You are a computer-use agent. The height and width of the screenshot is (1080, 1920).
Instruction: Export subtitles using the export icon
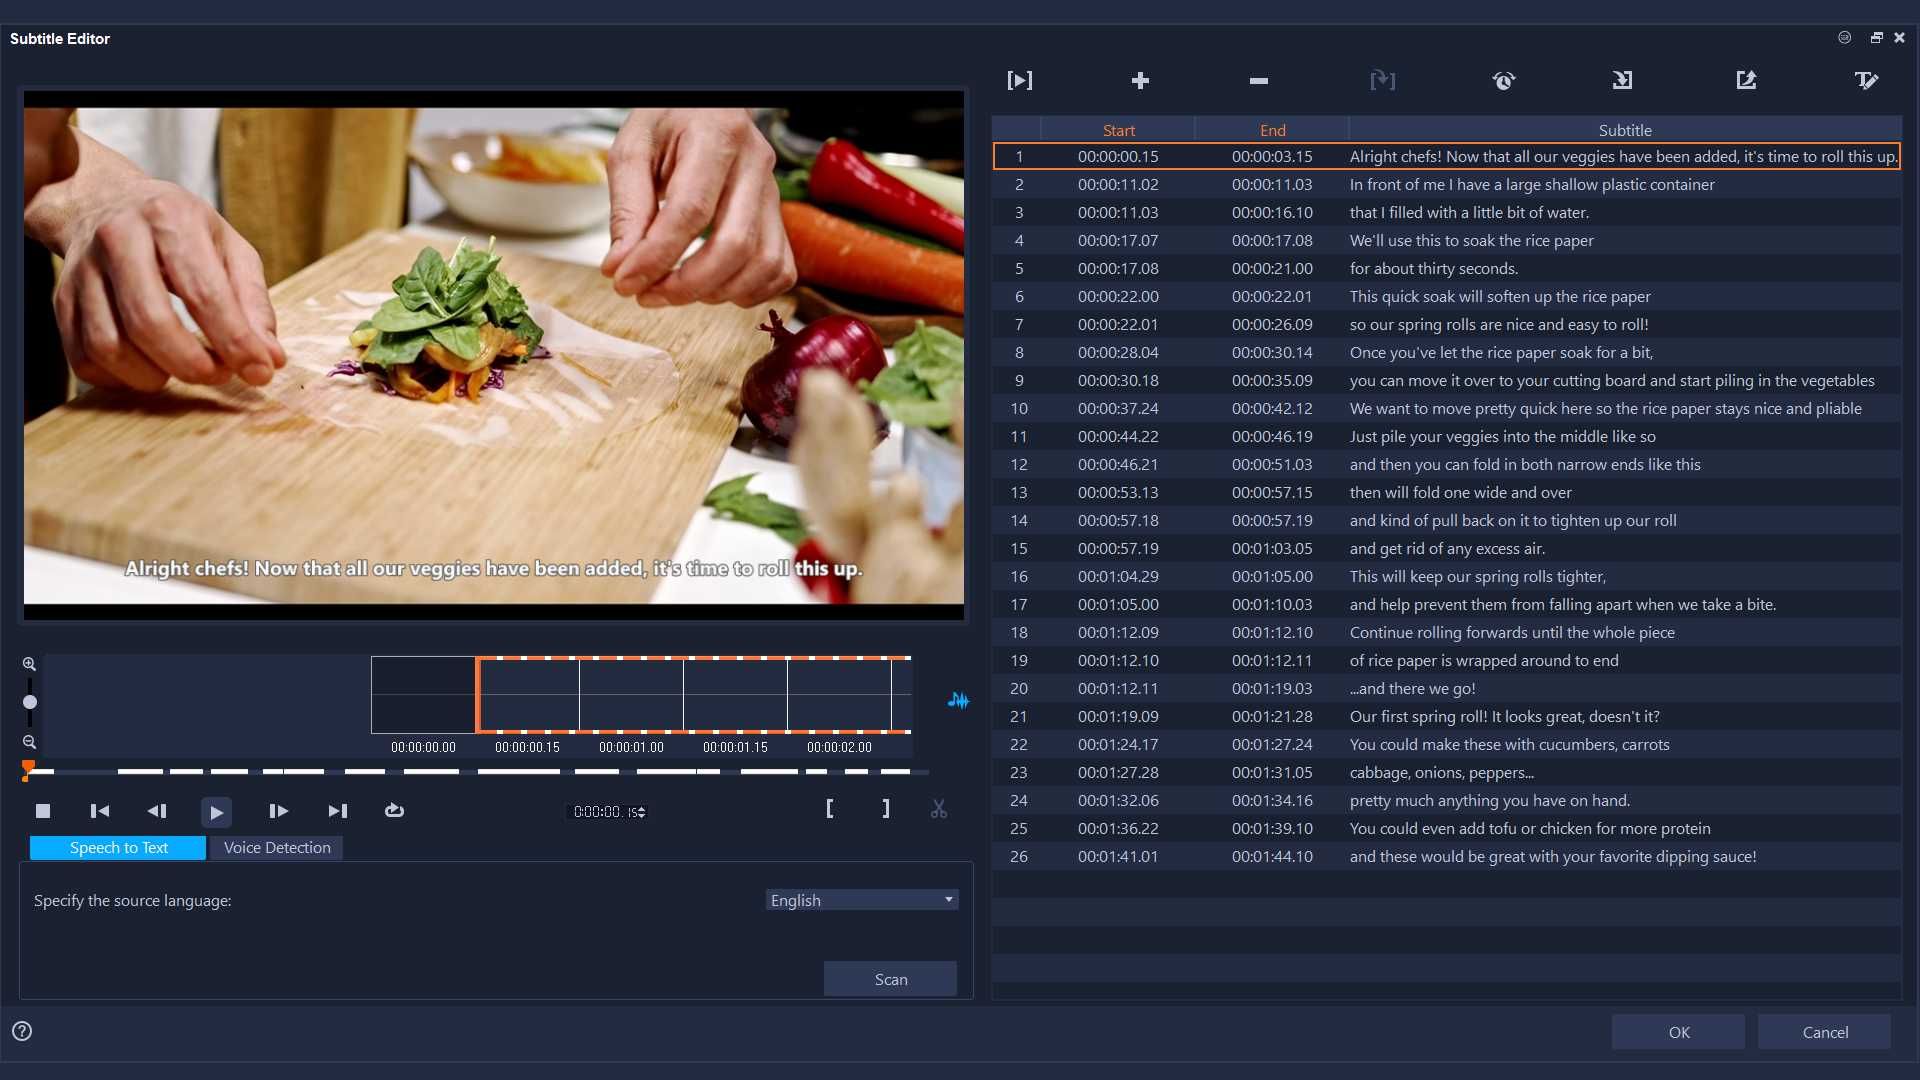point(1745,80)
